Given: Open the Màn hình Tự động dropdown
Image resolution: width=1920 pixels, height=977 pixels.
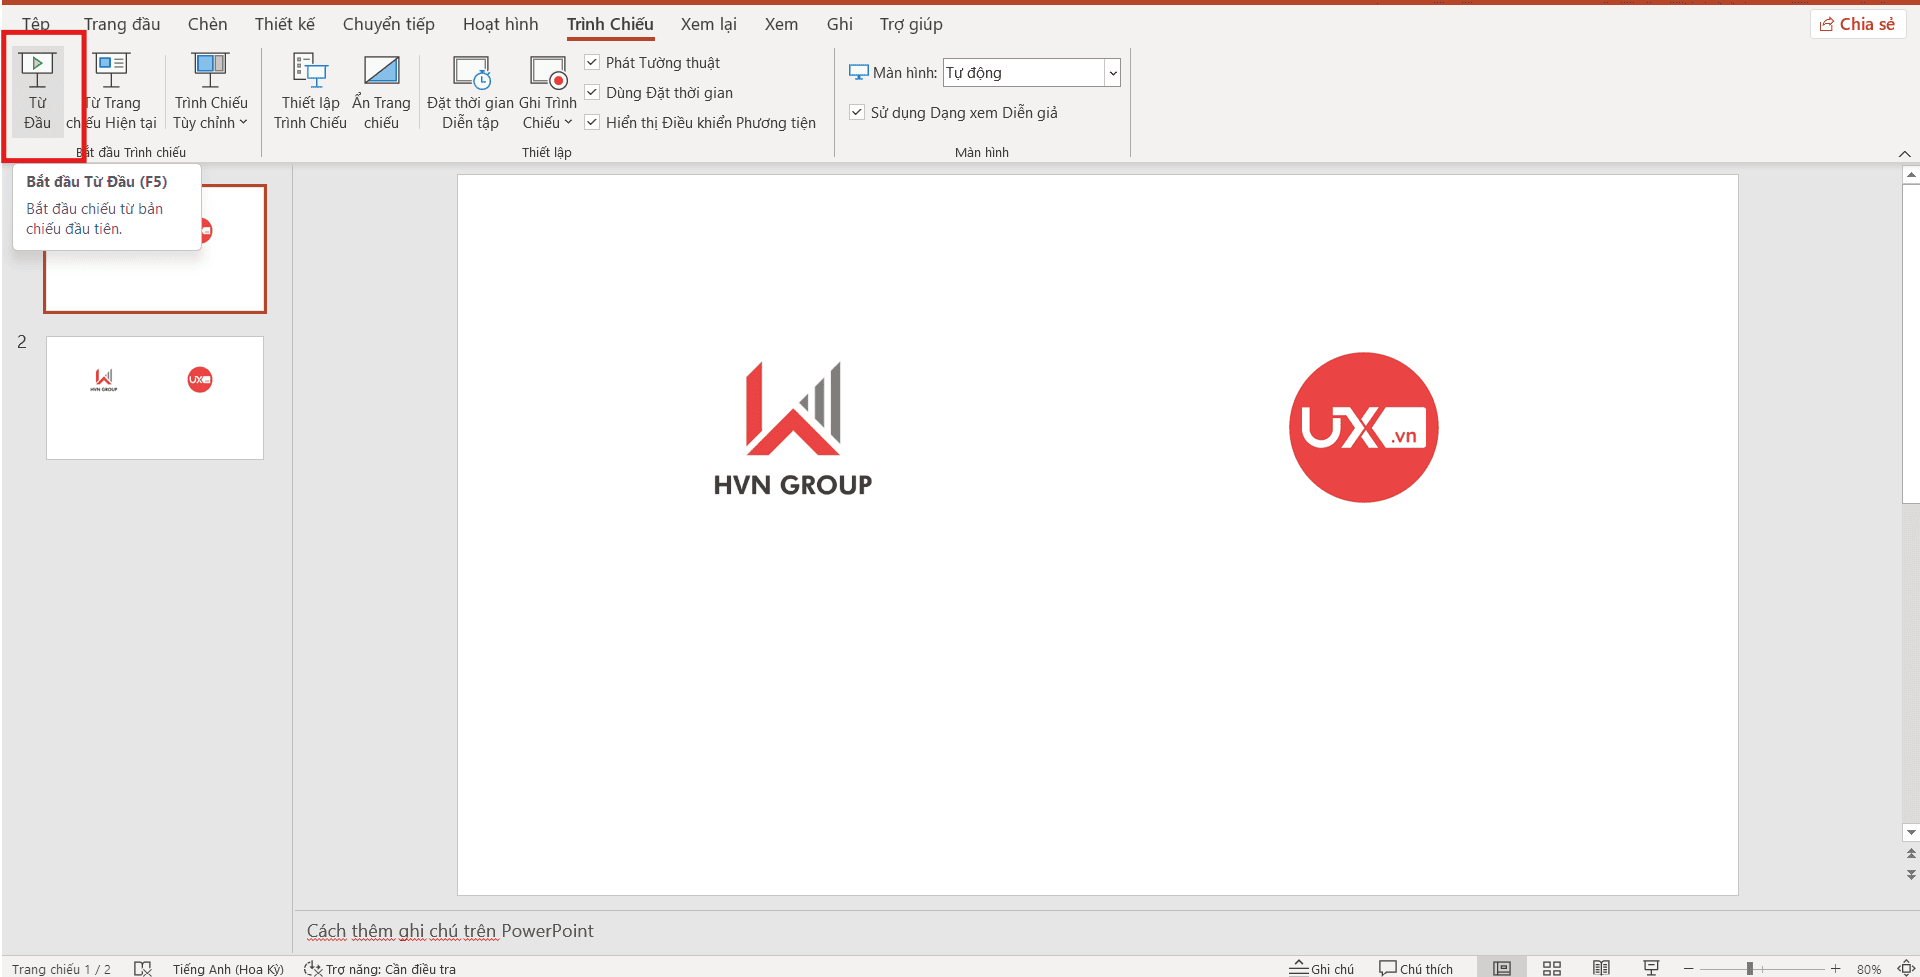Looking at the screenshot, I should (1112, 72).
